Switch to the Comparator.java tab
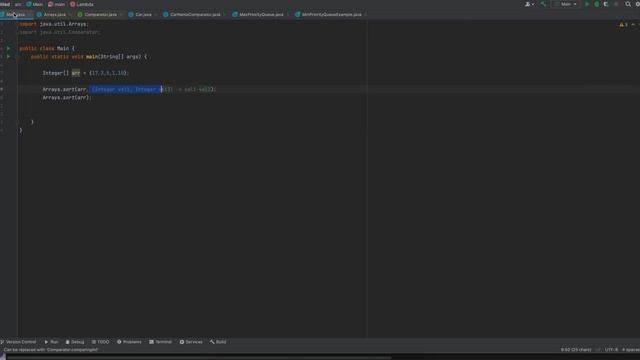Screen dimensions: 640x360 pyautogui.click(x=100, y=14)
